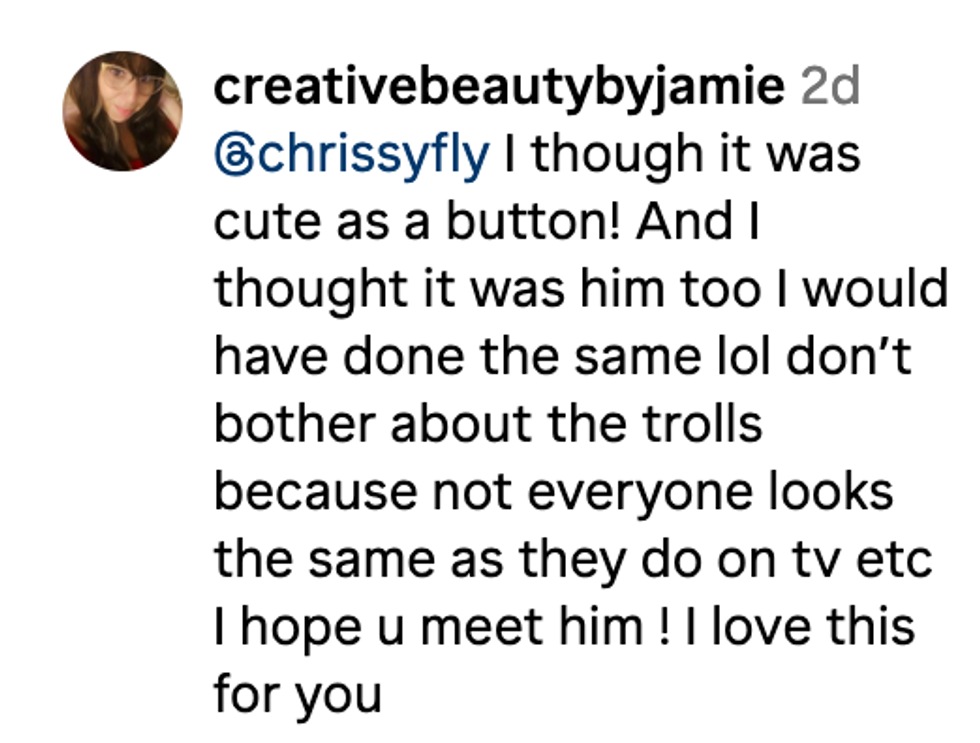Click the line "bother about the trolls"
The height and width of the screenshot is (743, 980).
pyautogui.click(x=488, y=424)
